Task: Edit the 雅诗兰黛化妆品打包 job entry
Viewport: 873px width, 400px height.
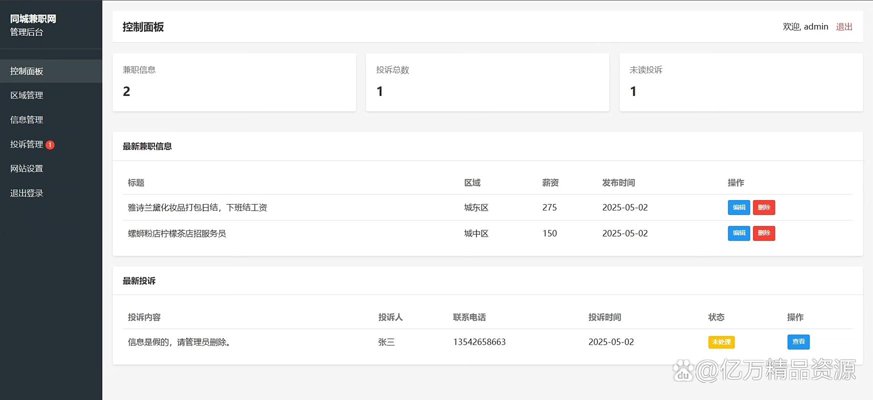Action: 739,207
